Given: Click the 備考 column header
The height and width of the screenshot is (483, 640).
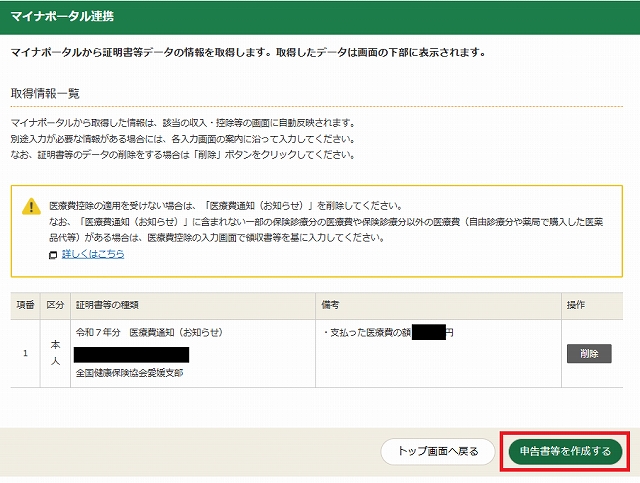Looking at the screenshot, I should 333,304.
